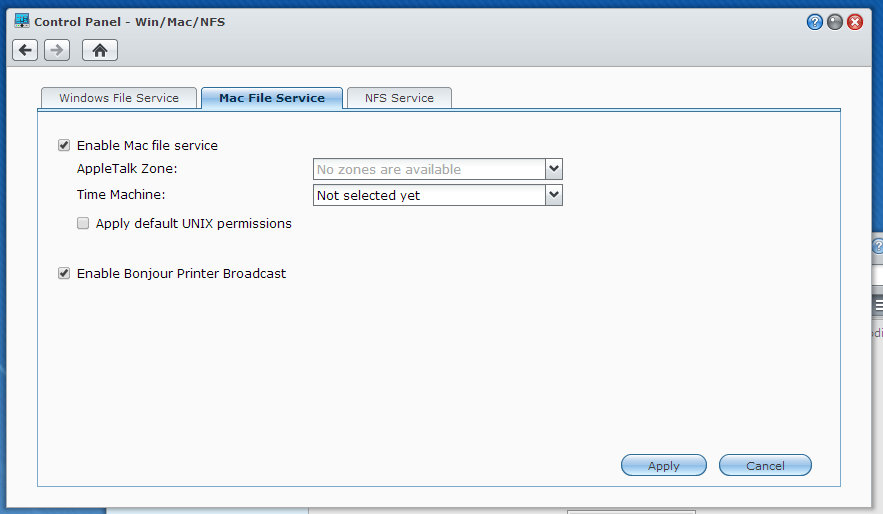
Task: Select the Mac File Service tab
Action: [272, 98]
